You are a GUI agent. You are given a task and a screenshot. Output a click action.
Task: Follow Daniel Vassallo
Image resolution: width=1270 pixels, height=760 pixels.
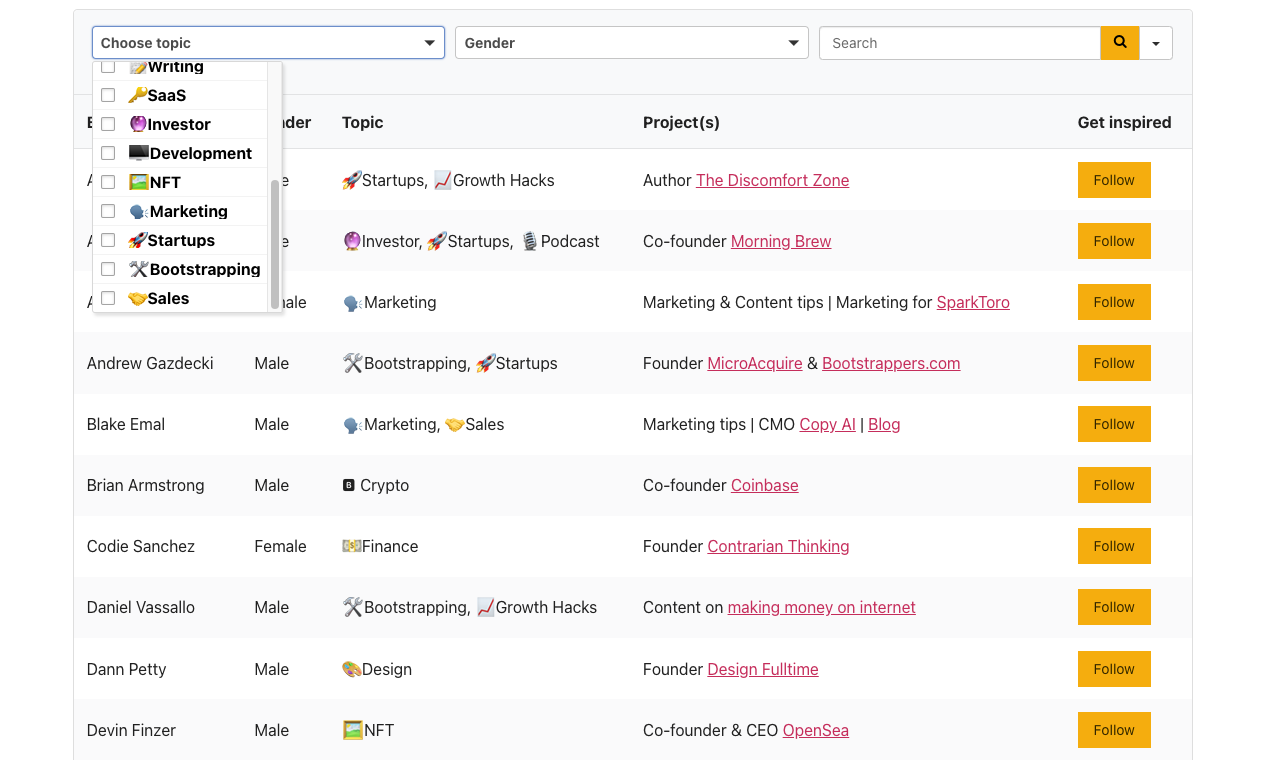[1114, 607]
